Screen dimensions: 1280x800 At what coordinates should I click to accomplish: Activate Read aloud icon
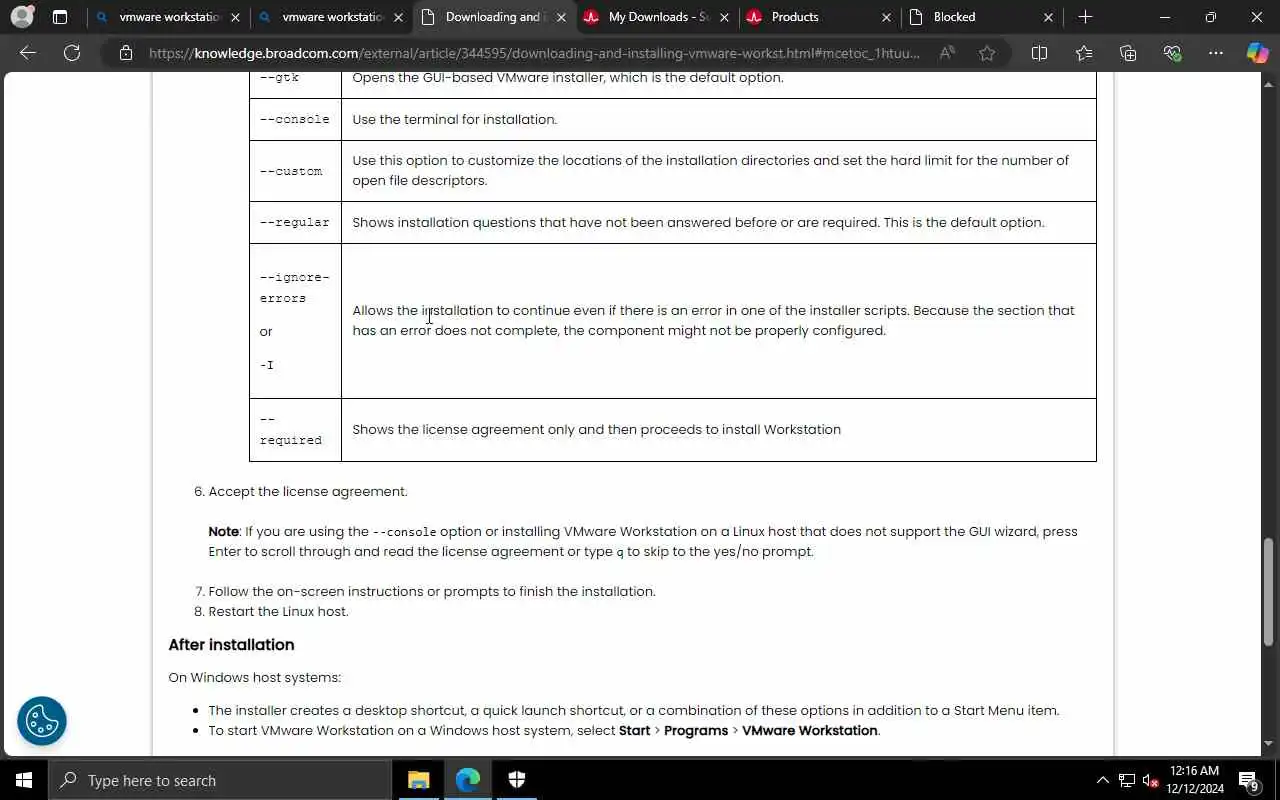click(x=947, y=53)
